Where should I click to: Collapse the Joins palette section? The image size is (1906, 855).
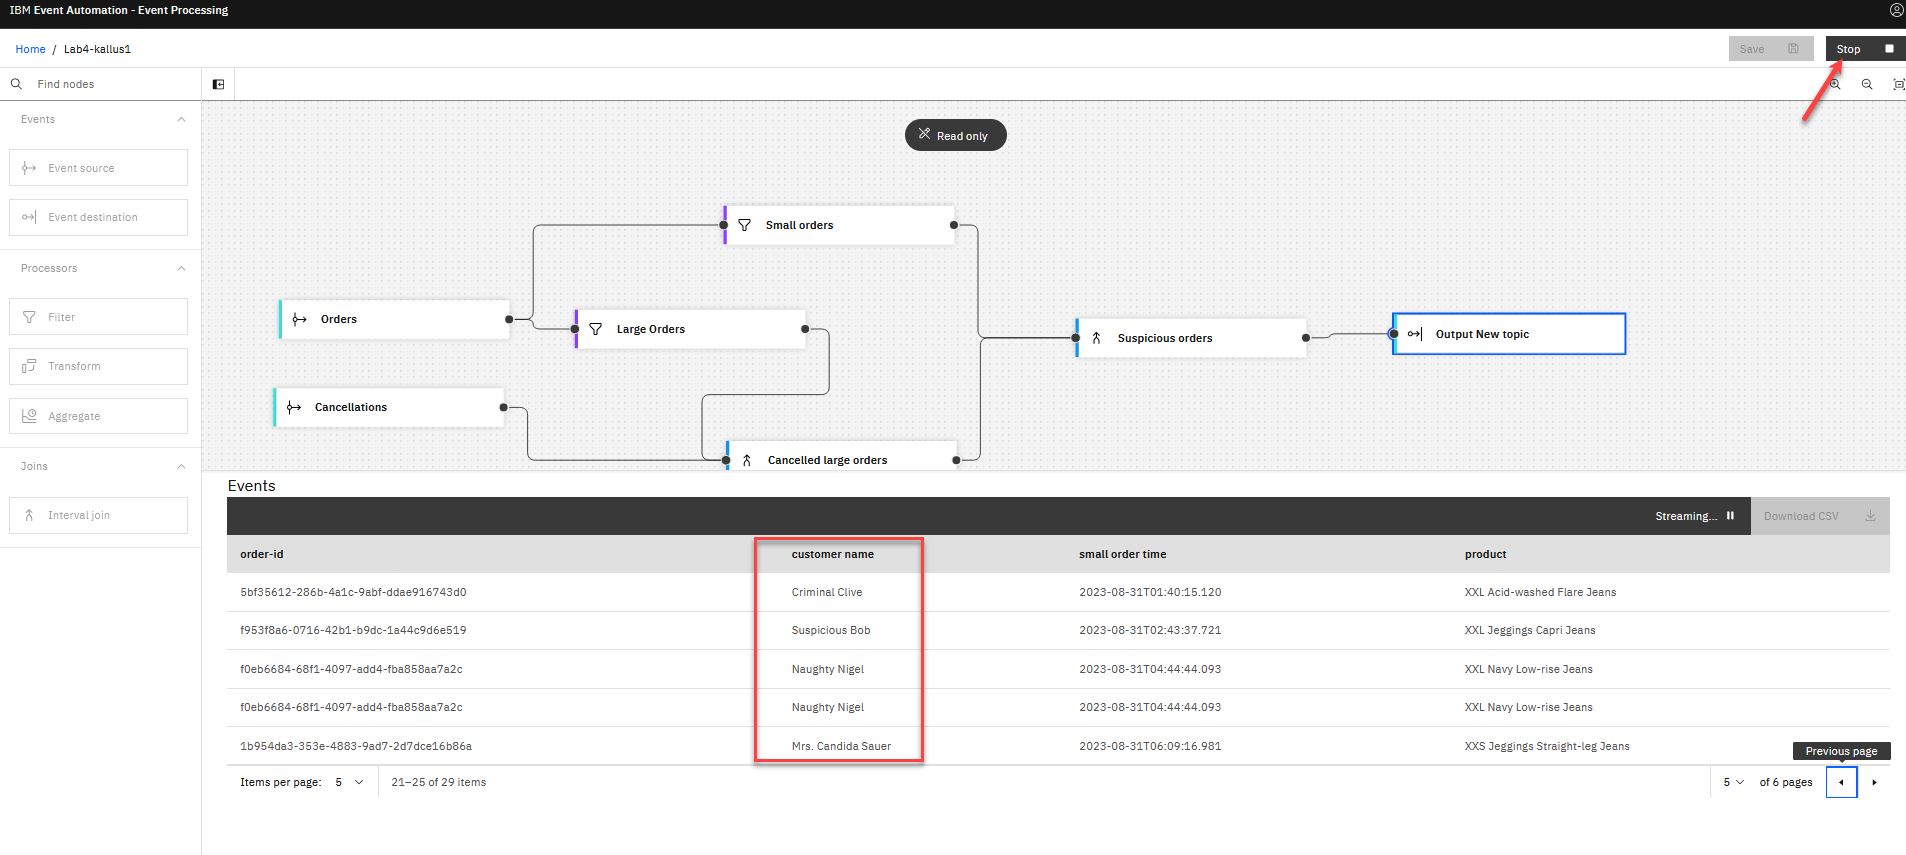point(181,467)
